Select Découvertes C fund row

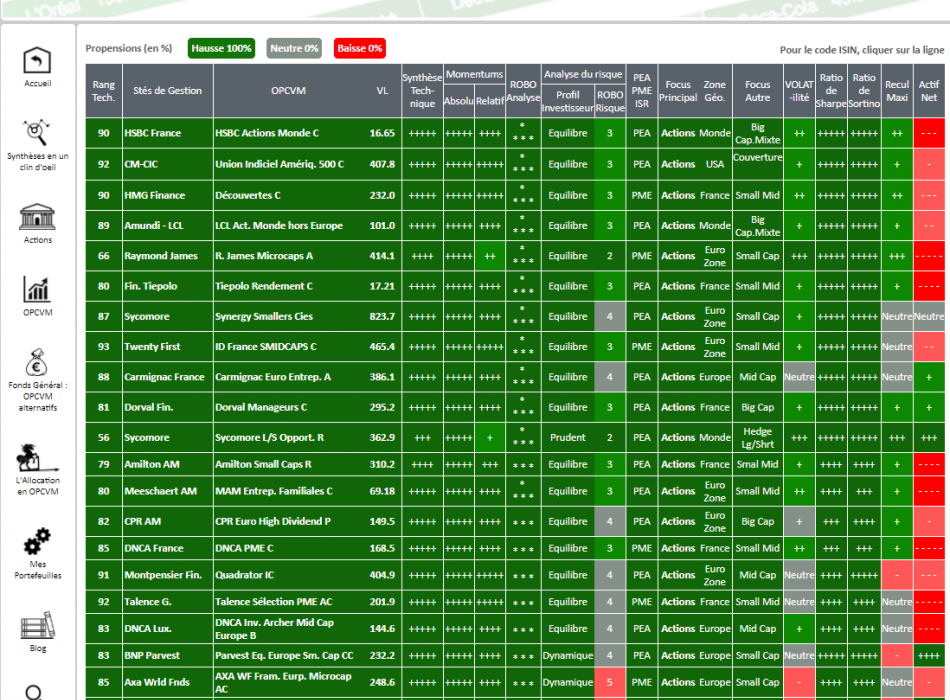coord(515,195)
